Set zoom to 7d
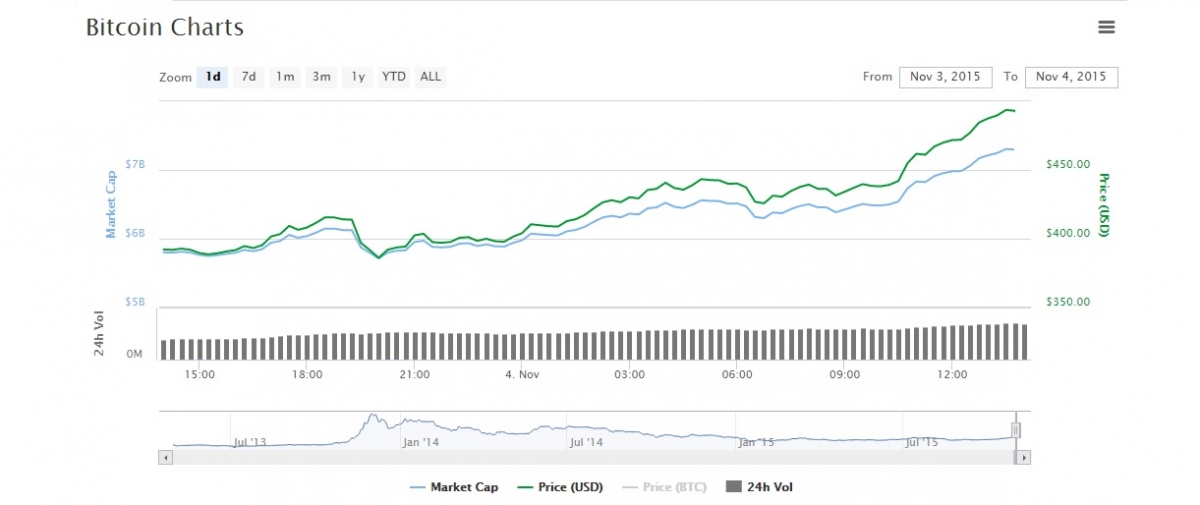 249,77
